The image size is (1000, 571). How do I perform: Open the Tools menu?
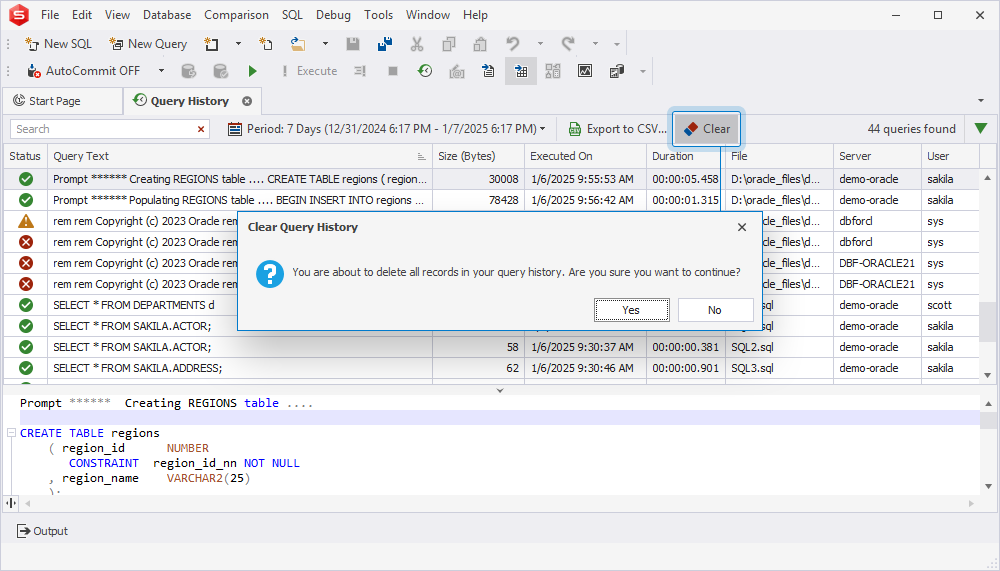[x=379, y=15]
